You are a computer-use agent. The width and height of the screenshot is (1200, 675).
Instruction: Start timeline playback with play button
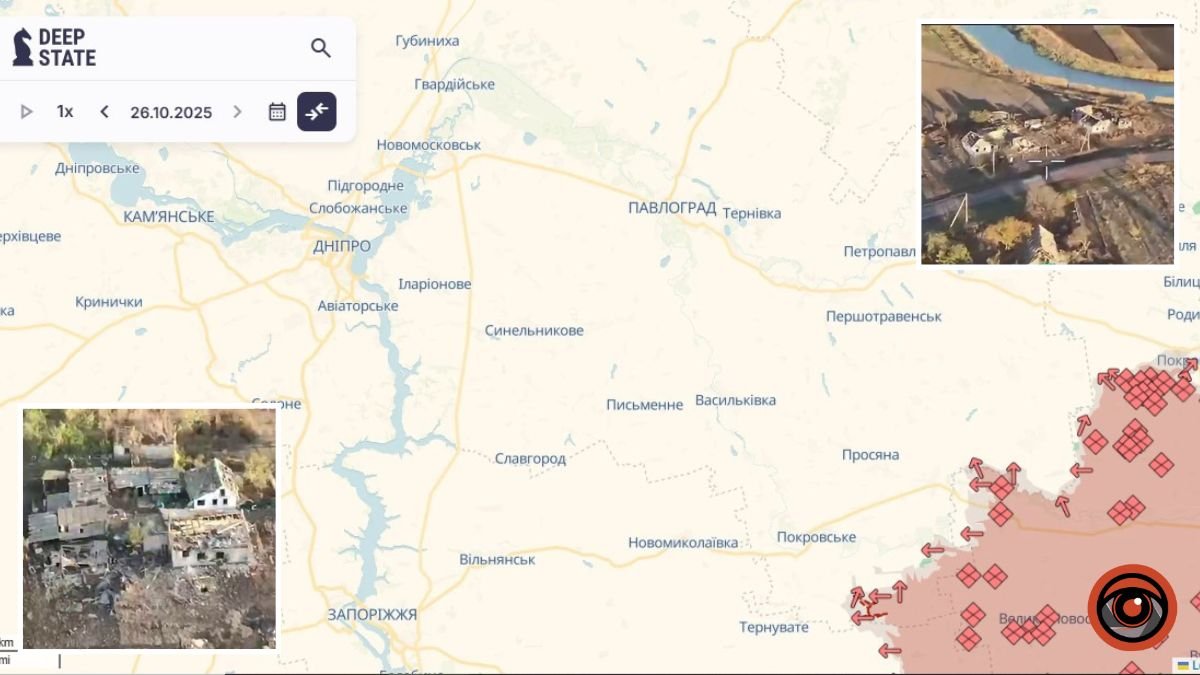point(27,112)
